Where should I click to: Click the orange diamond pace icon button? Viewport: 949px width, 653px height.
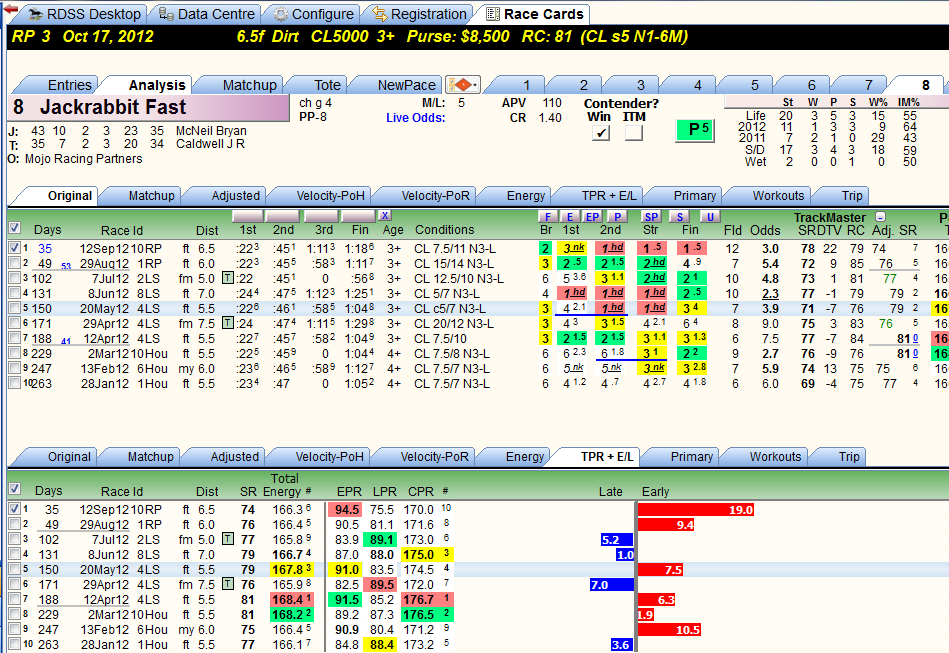coord(461,85)
